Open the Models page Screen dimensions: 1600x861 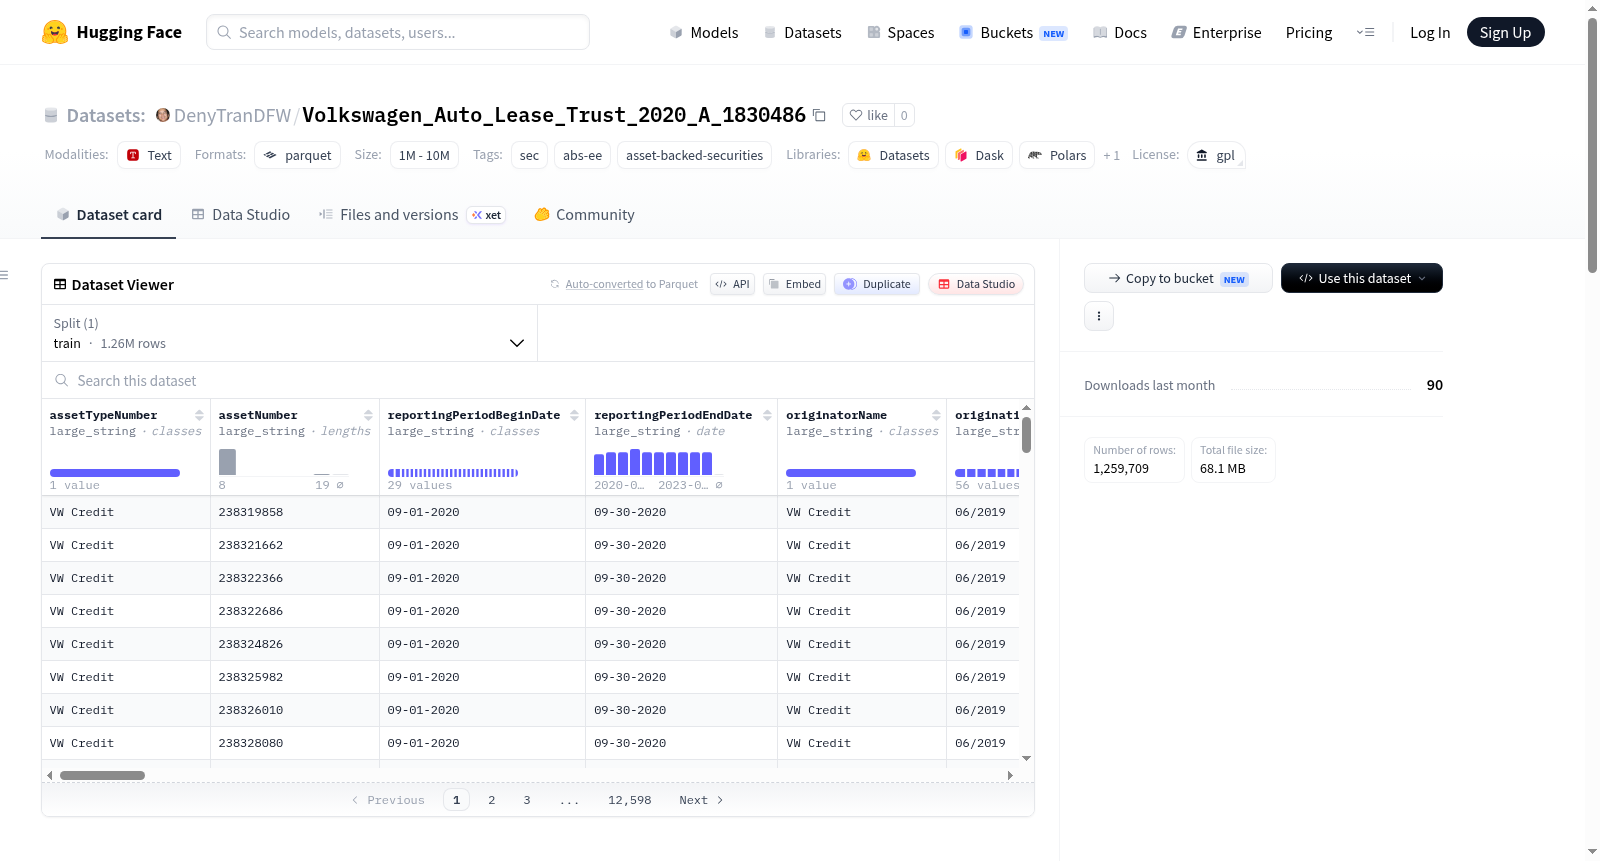[x=704, y=32]
